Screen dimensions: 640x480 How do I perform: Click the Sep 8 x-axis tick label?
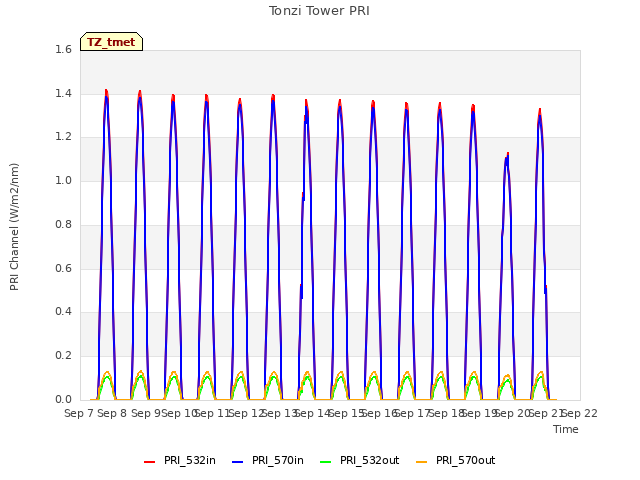(x=112, y=413)
